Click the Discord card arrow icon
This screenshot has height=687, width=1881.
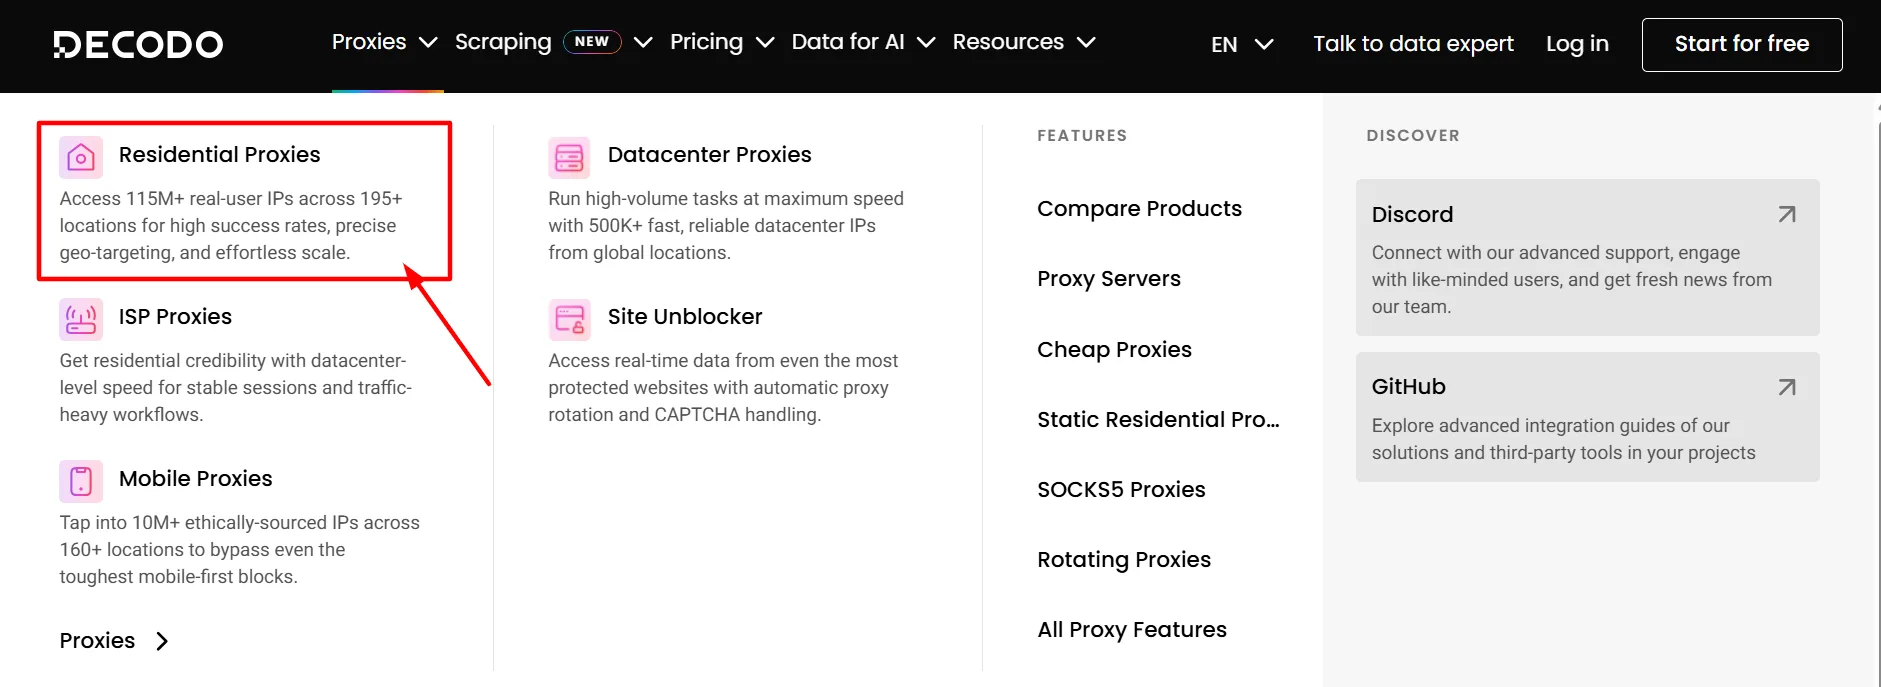pos(1787,214)
